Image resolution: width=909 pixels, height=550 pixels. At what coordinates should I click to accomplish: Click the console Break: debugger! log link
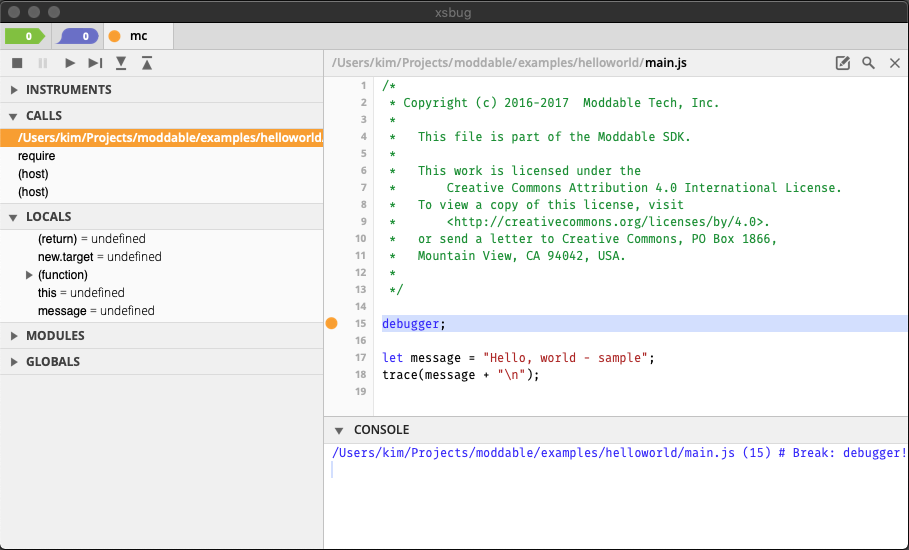(x=619, y=453)
